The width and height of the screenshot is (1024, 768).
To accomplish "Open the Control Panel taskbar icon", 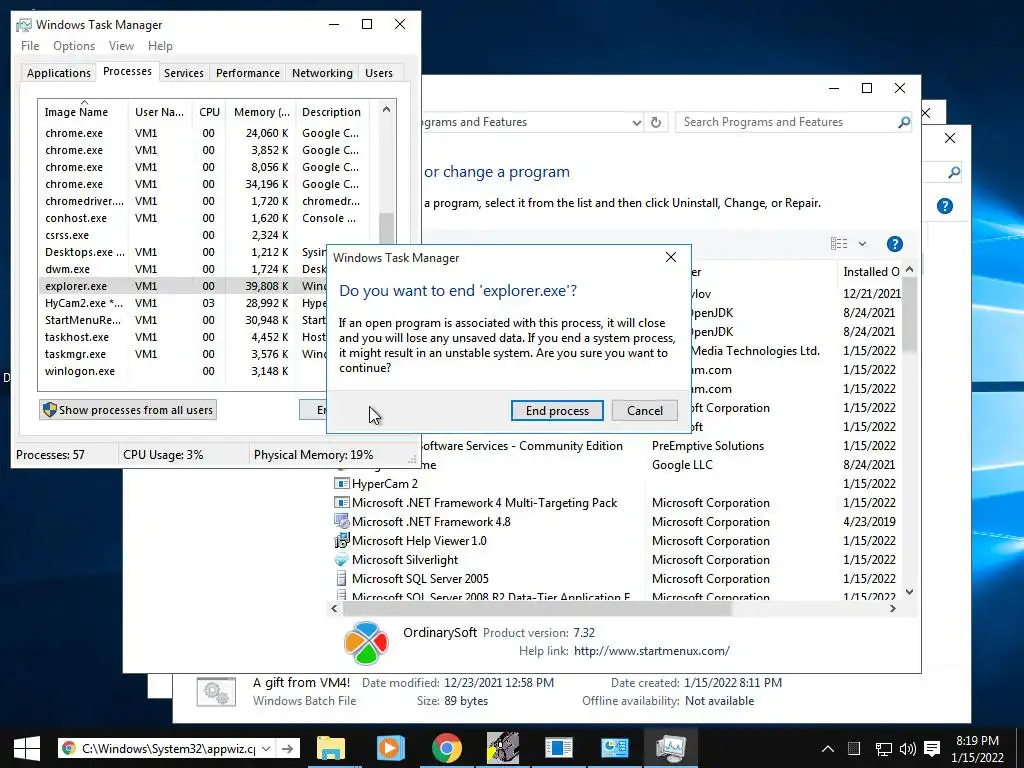I will [615, 748].
